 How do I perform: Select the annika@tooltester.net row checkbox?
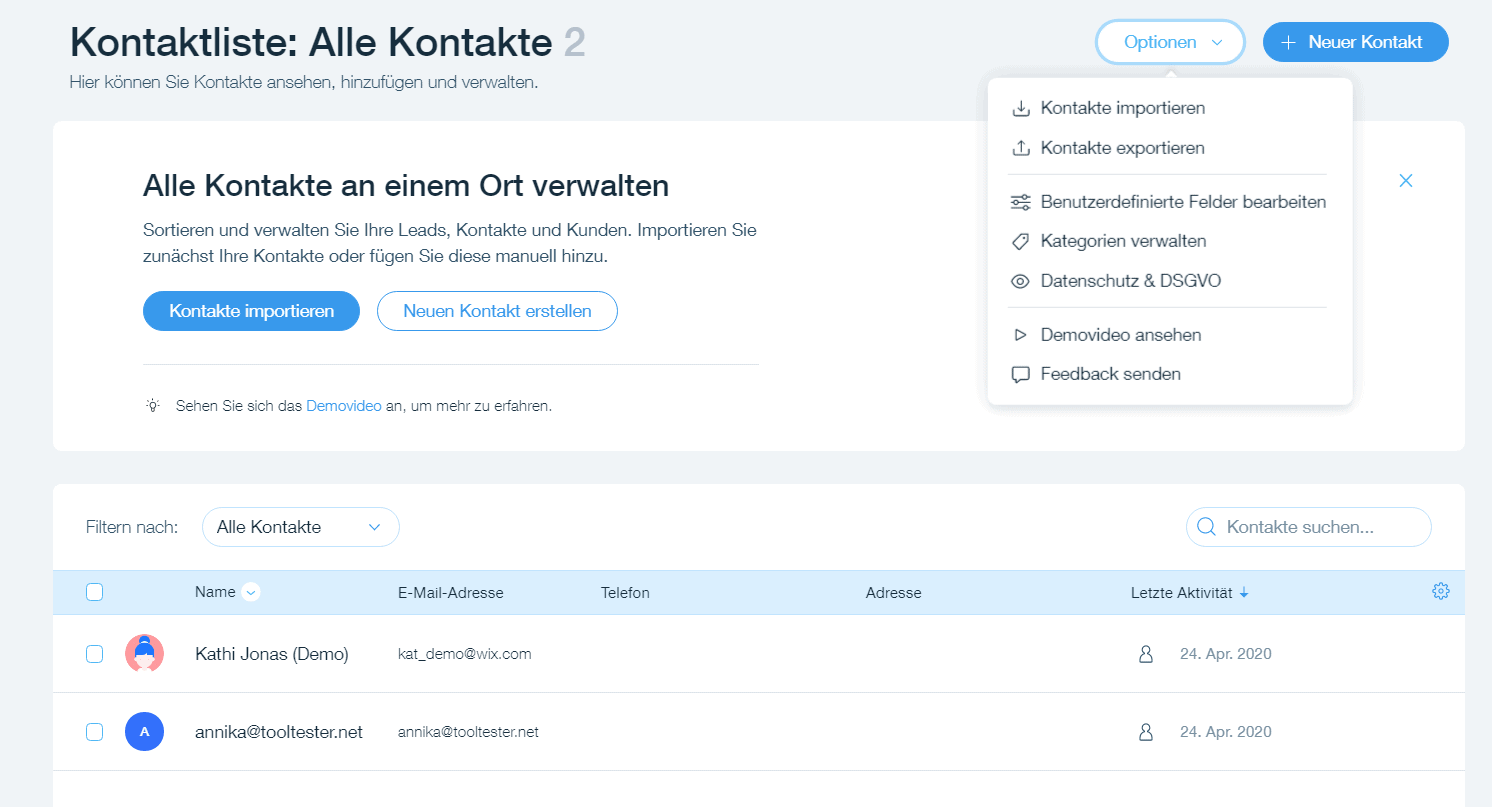point(94,732)
